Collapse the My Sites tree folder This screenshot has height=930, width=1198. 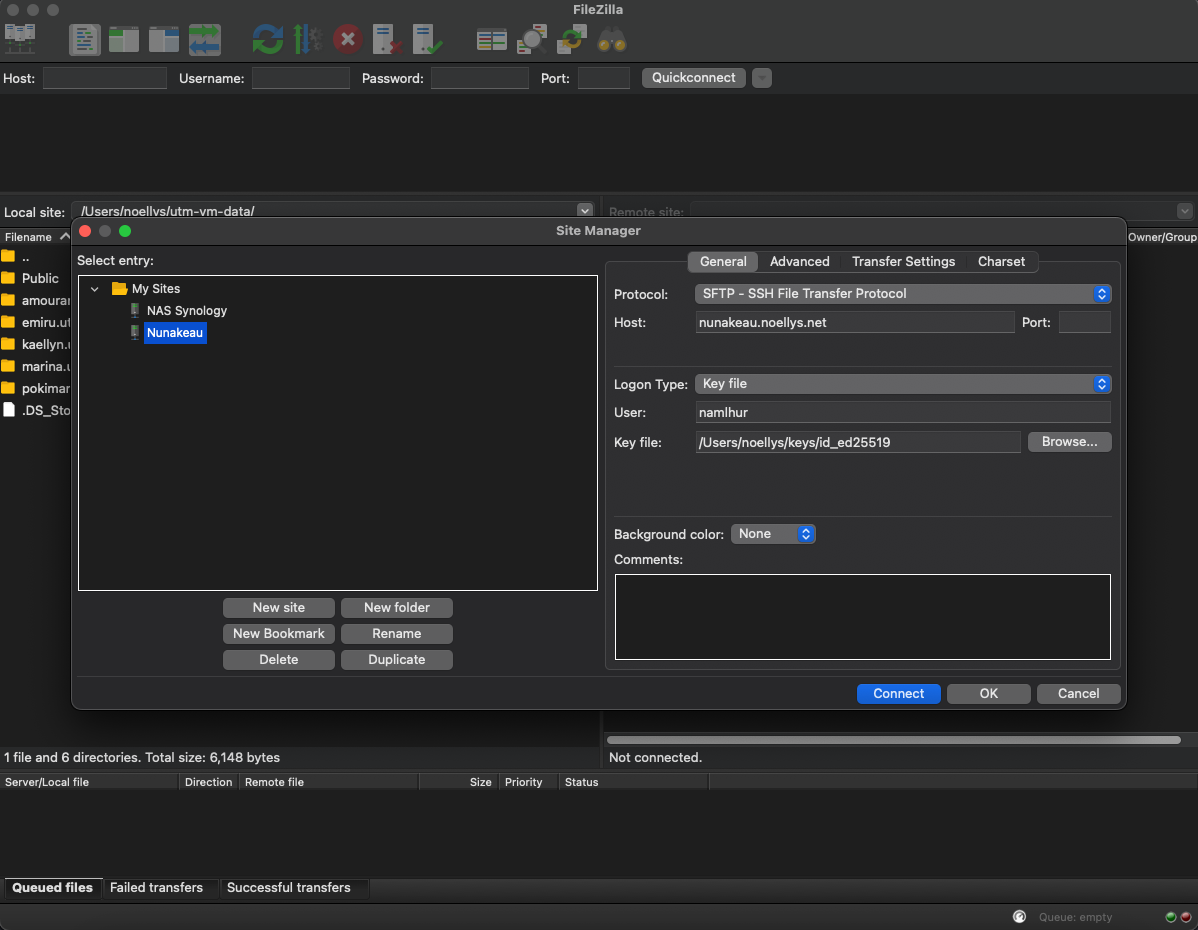click(95, 289)
